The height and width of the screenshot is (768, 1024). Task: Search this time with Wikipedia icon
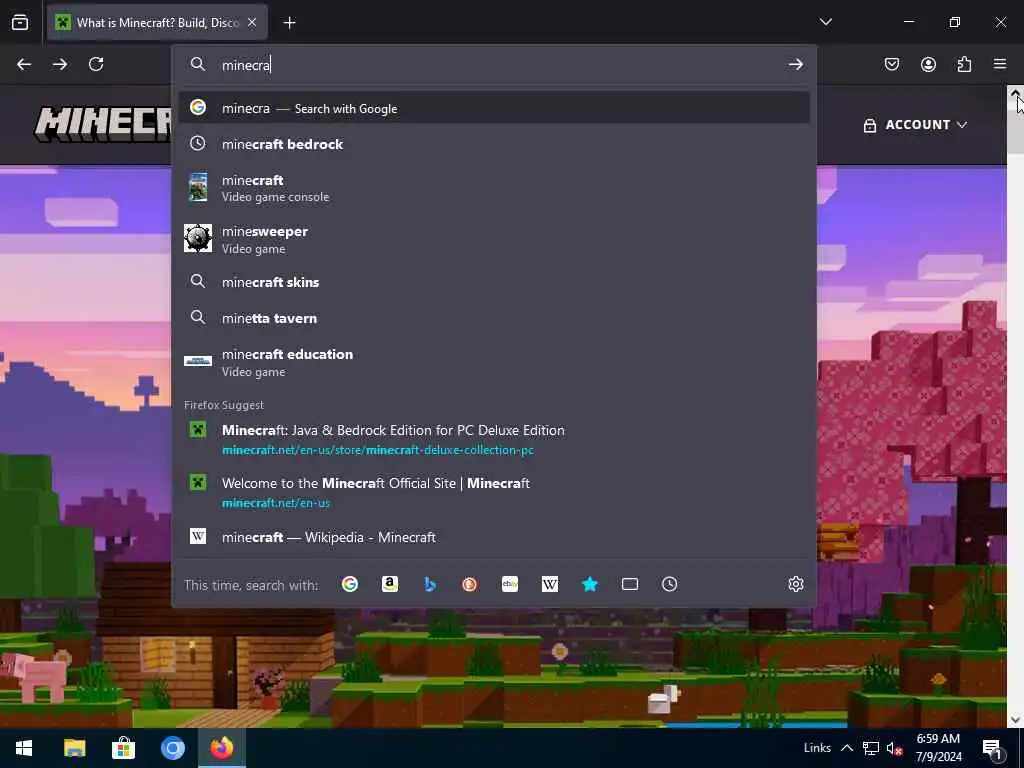pyautogui.click(x=550, y=584)
